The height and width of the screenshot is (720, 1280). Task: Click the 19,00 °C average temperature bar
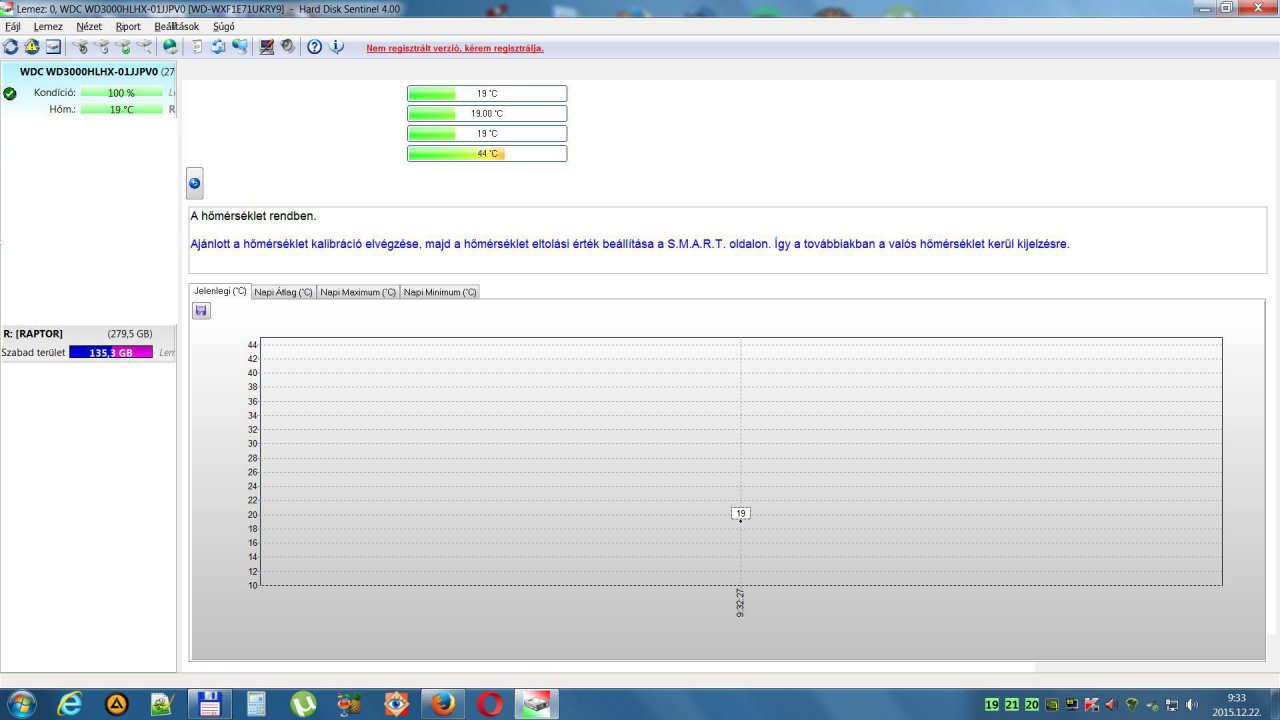point(487,114)
